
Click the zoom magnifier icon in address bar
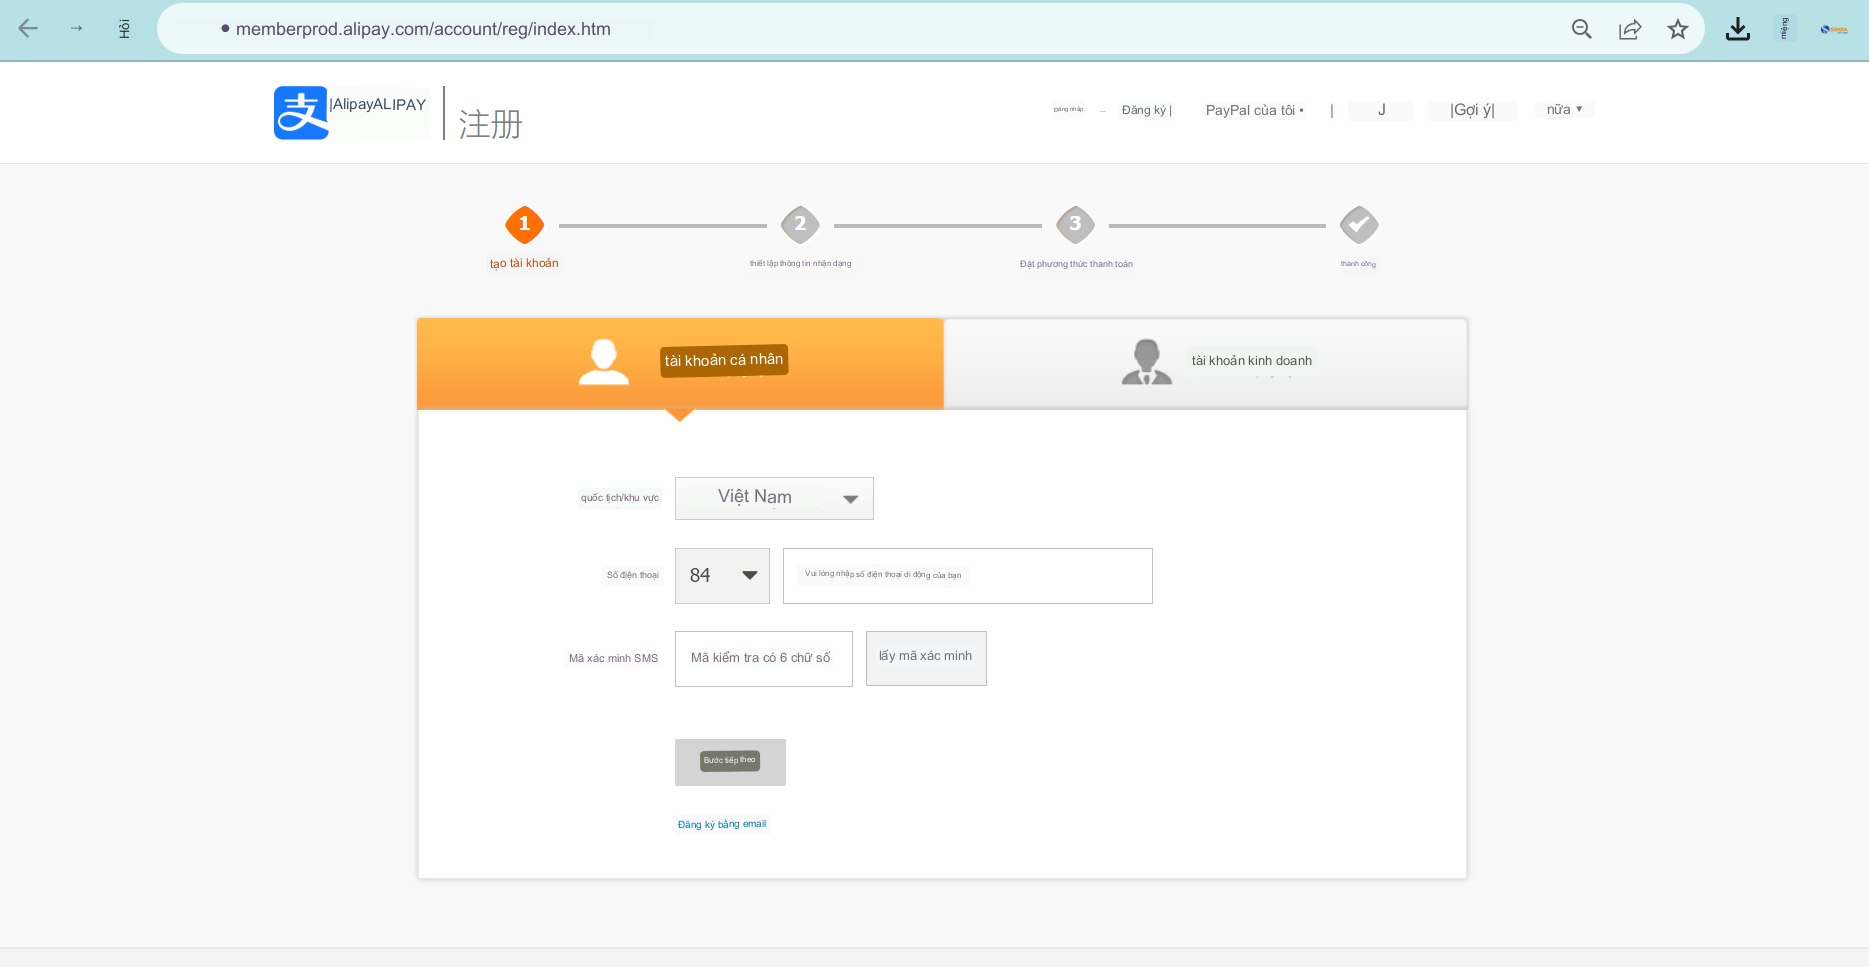[x=1581, y=29]
